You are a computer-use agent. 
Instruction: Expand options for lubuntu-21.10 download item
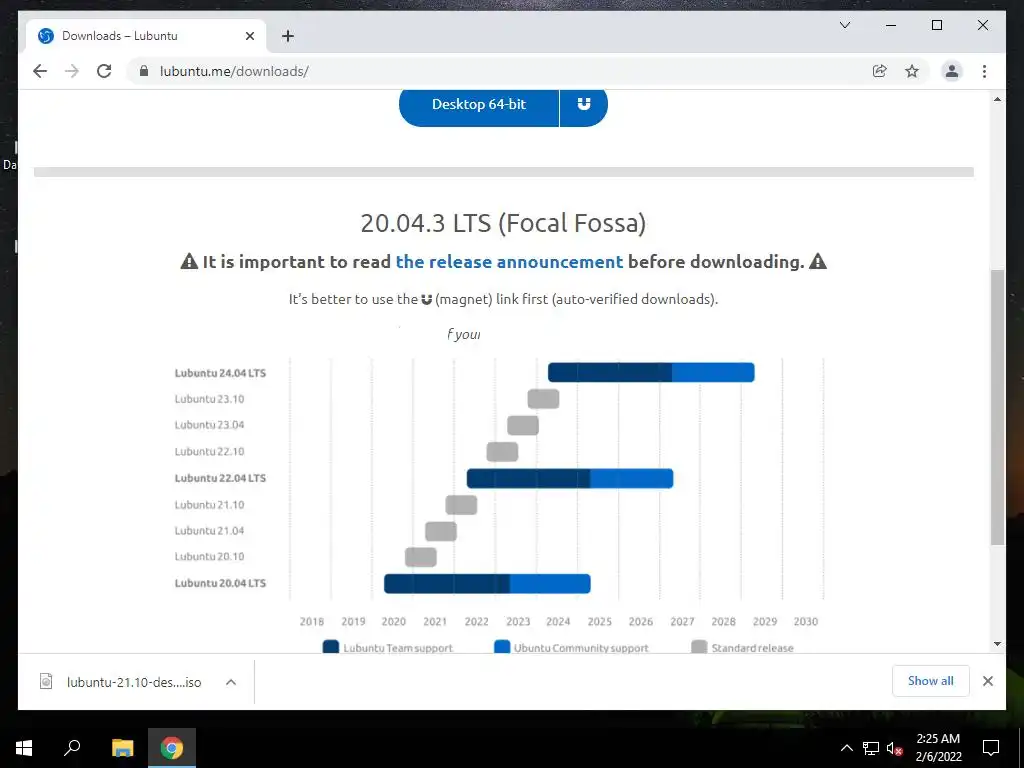pos(231,682)
